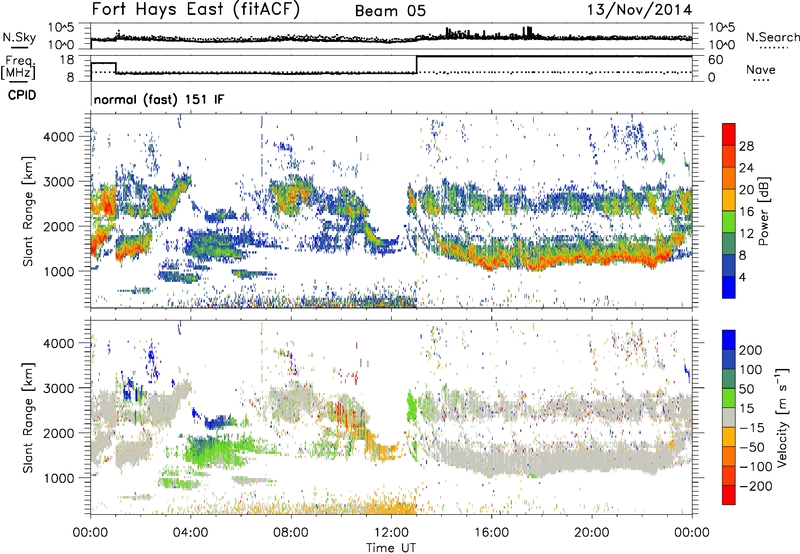Click the "60" Nave tick label
The width and height of the screenshot is (800, 554).
pyautogui.click(x=716, y=60)
